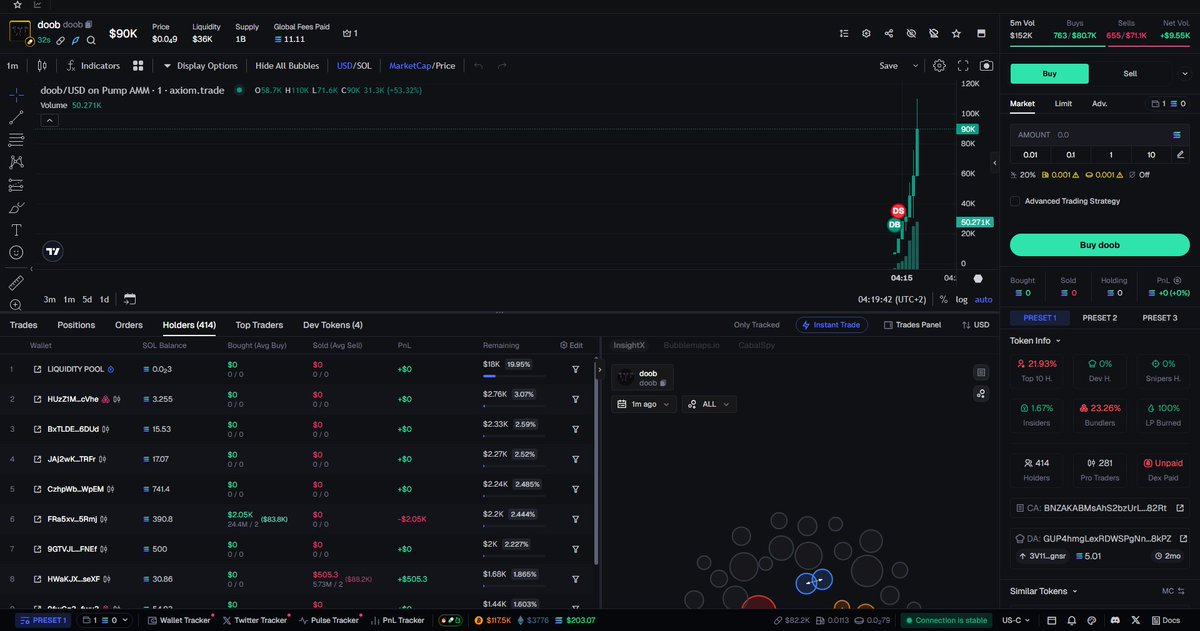Select the zoom-in magnifier tool
Viewport: 1200px width, 631px height.
(16, 305)
